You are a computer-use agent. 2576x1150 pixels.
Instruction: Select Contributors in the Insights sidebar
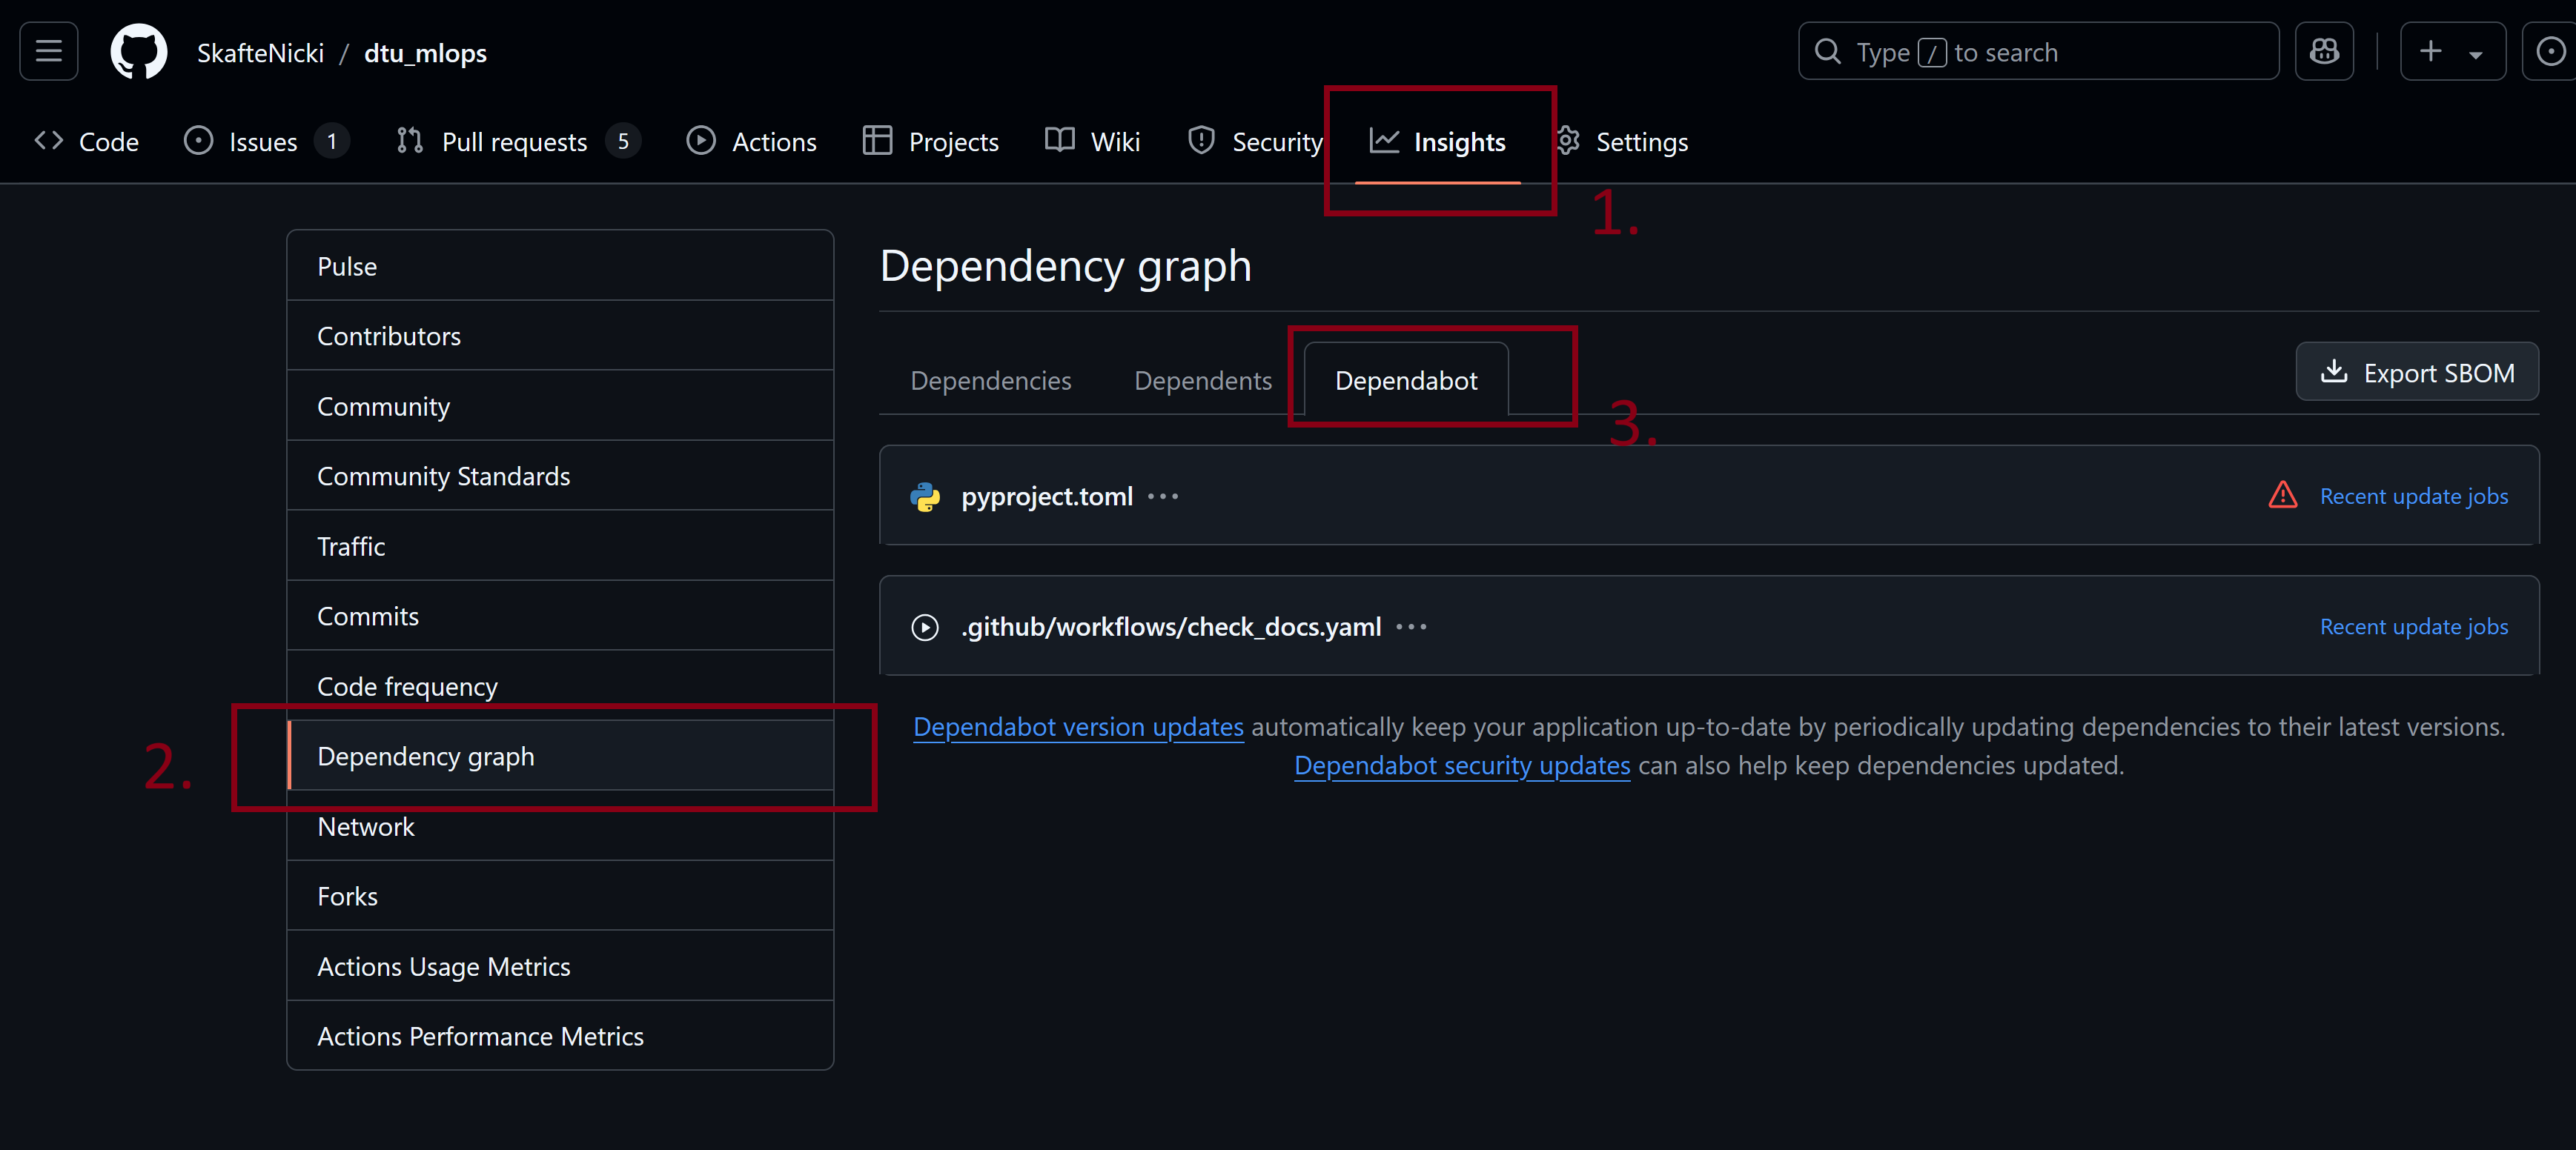pyautogui.click(x=389, y=336)
